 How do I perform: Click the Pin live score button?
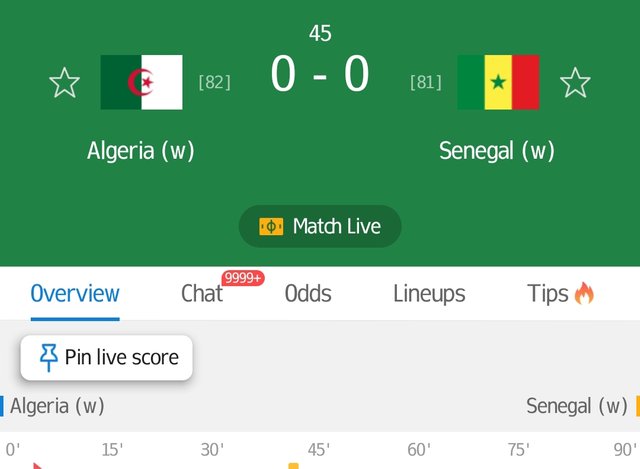click(x=107, y=358)
